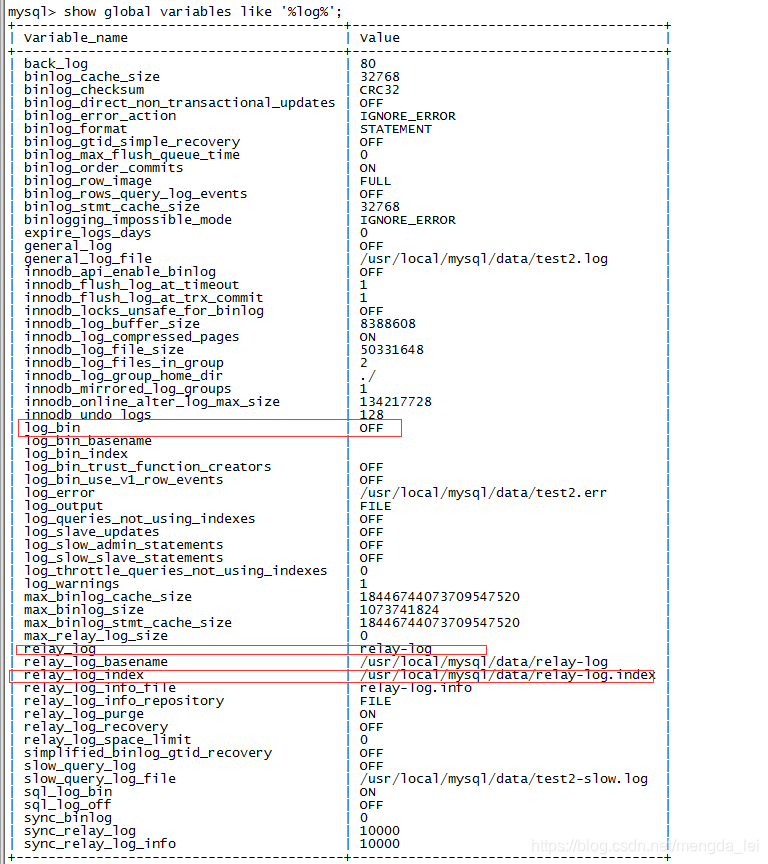Select the OFF value of log_bin
Screen dimensions: 768x864
point(371,428)
